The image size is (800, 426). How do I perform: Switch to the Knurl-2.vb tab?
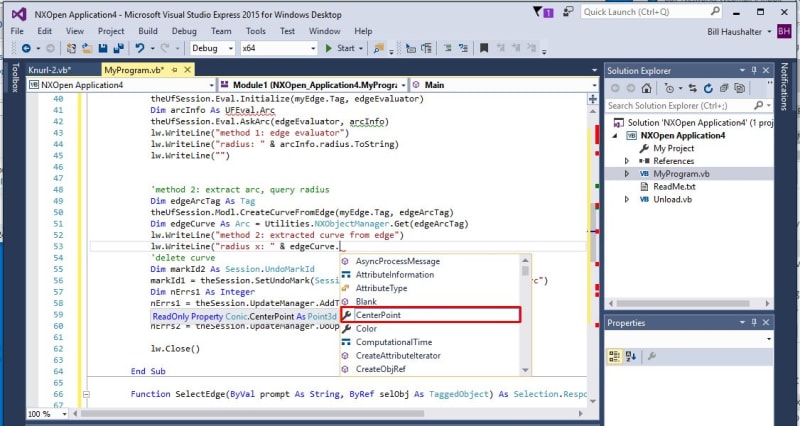[49, 70]
